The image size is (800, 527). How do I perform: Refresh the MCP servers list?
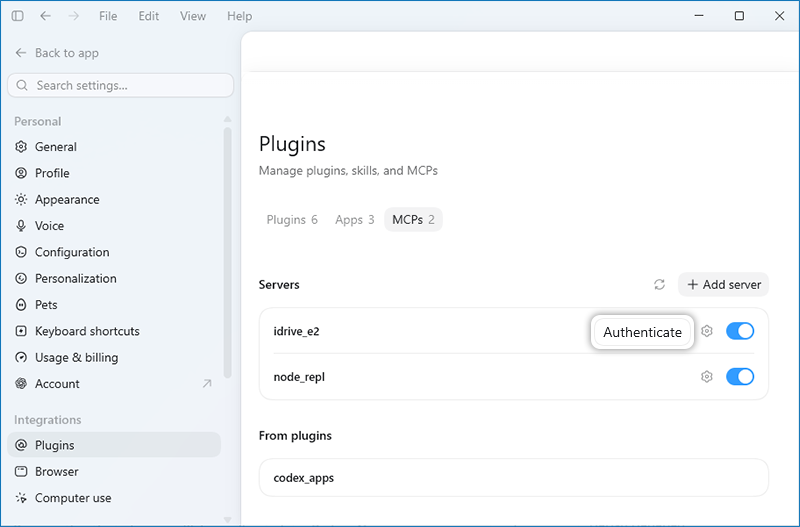659,284
